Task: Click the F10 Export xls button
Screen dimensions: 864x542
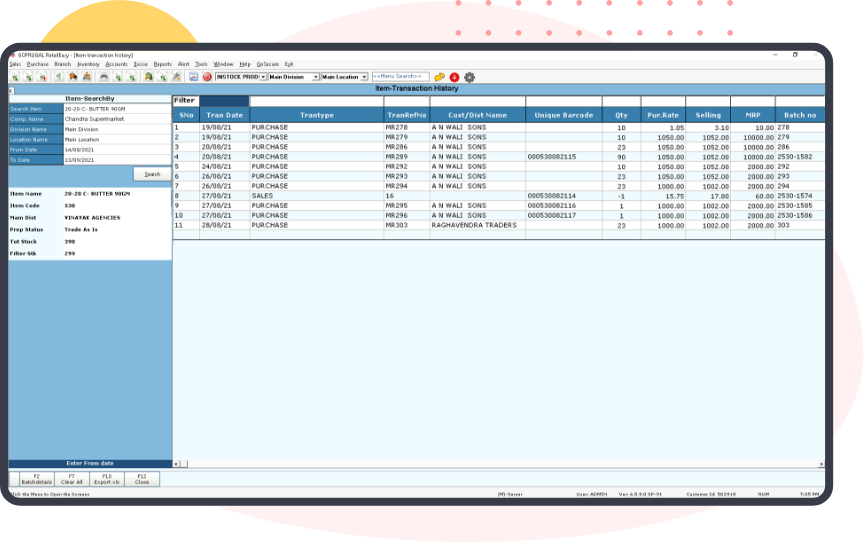Action: pyautogui.click(x=107, y=479)
